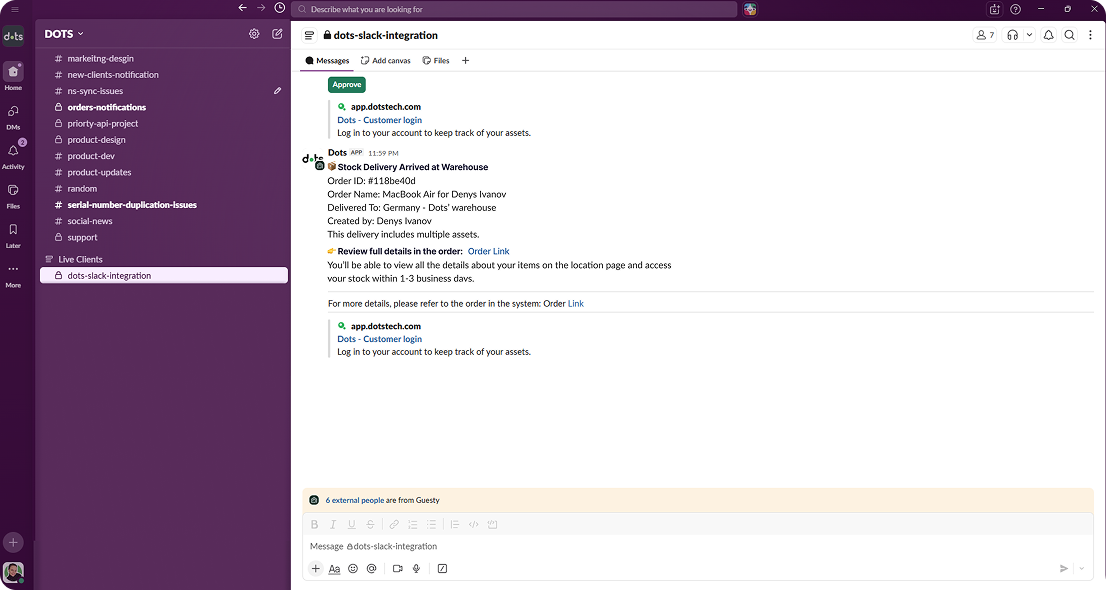Open channel notification bell settings
1106x590 pixels.
[x=1049, y=35]
